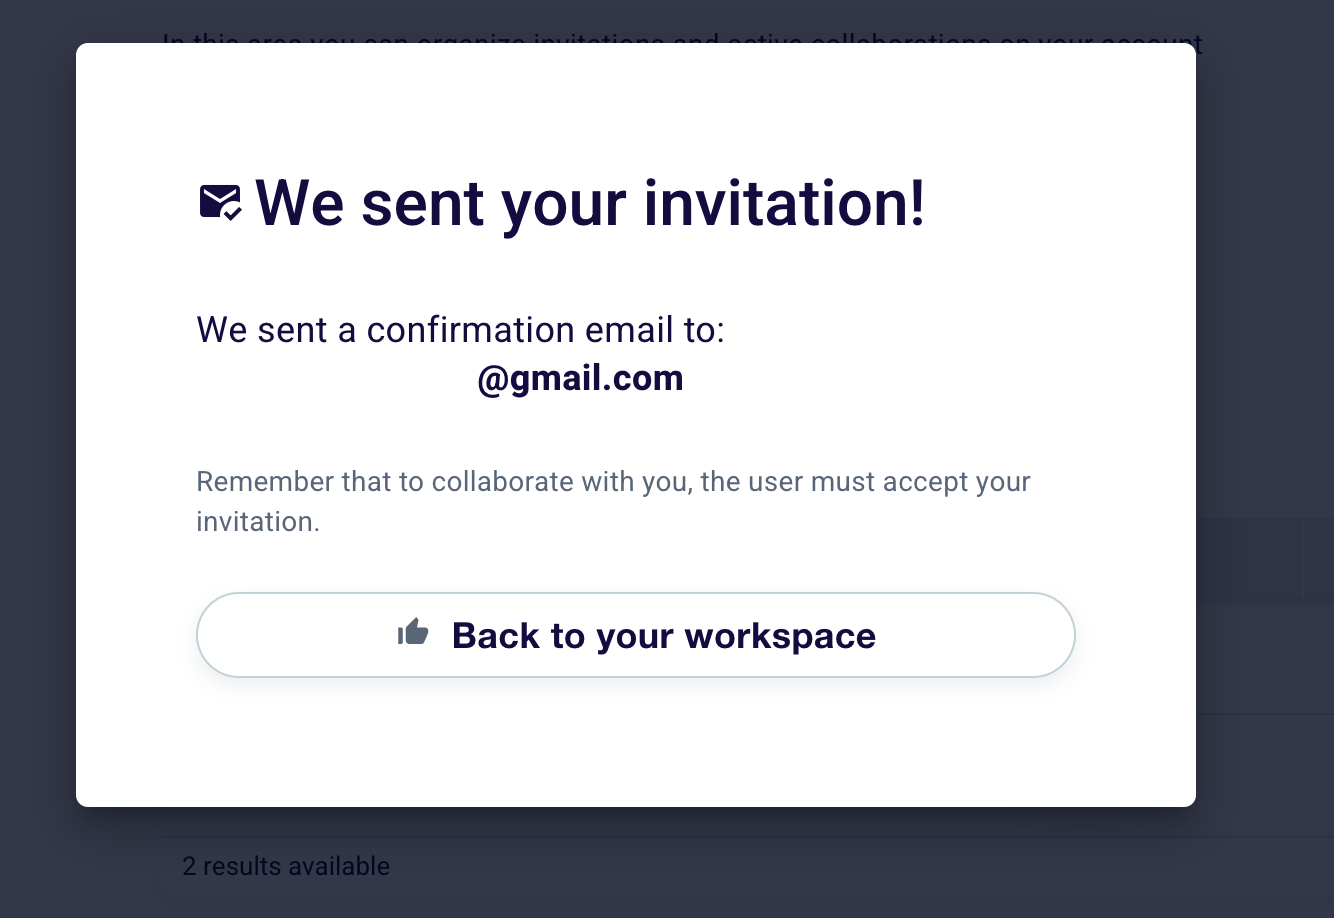Screen dimensions: 1334x918
Task: Click the dark overlay beside the dialog
Action: tap(40, 450)
